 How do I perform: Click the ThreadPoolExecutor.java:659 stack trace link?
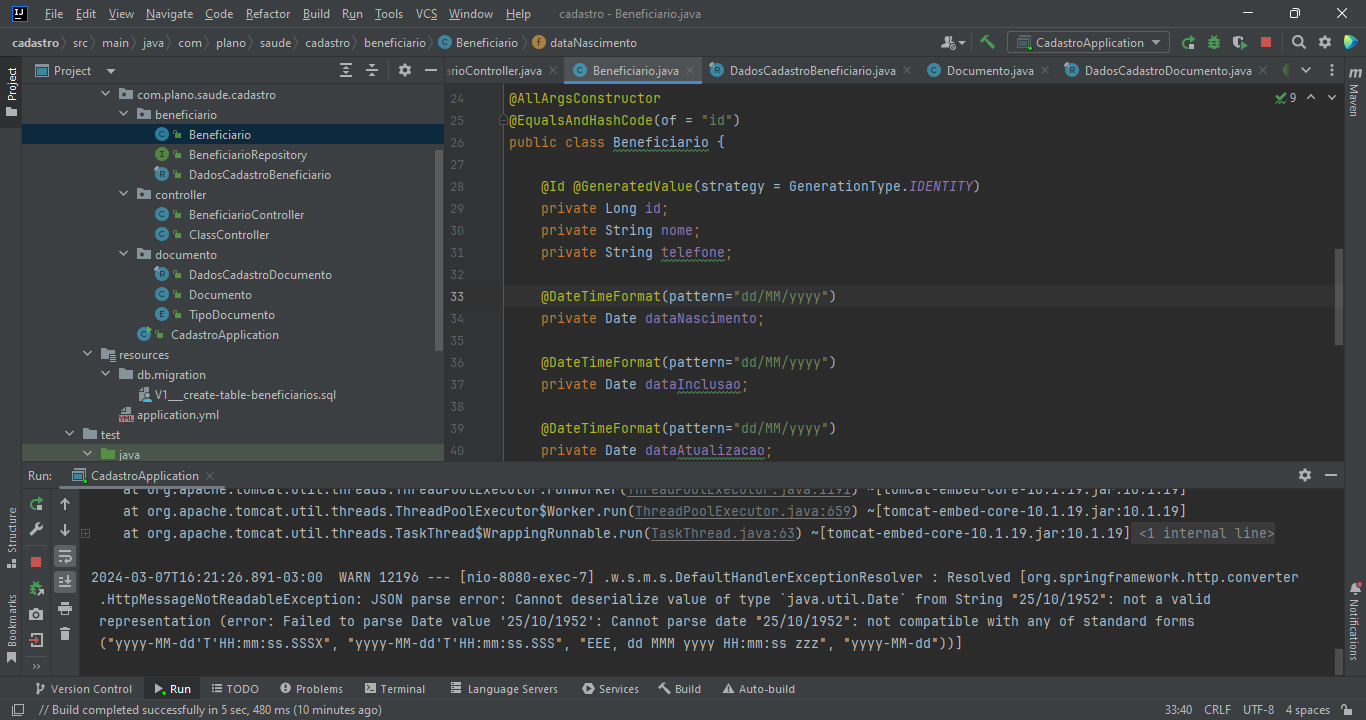click(743, 512)
